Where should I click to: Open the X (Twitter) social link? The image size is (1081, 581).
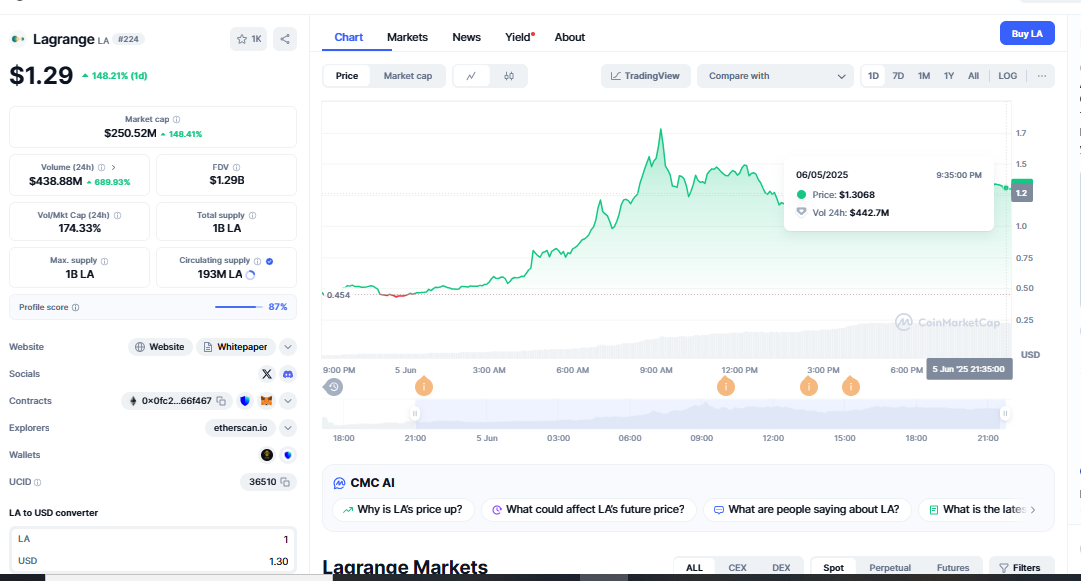pyautogui.click(x=267, y=374)
